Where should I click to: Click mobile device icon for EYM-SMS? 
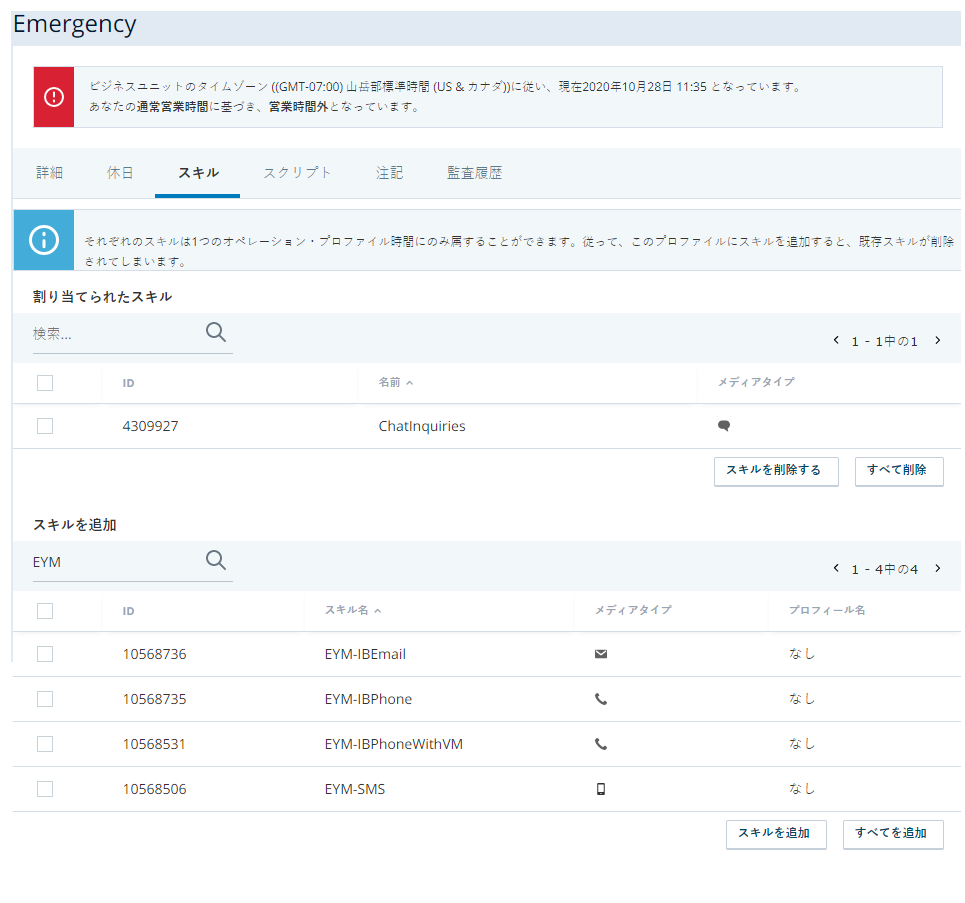coord(601,789)
